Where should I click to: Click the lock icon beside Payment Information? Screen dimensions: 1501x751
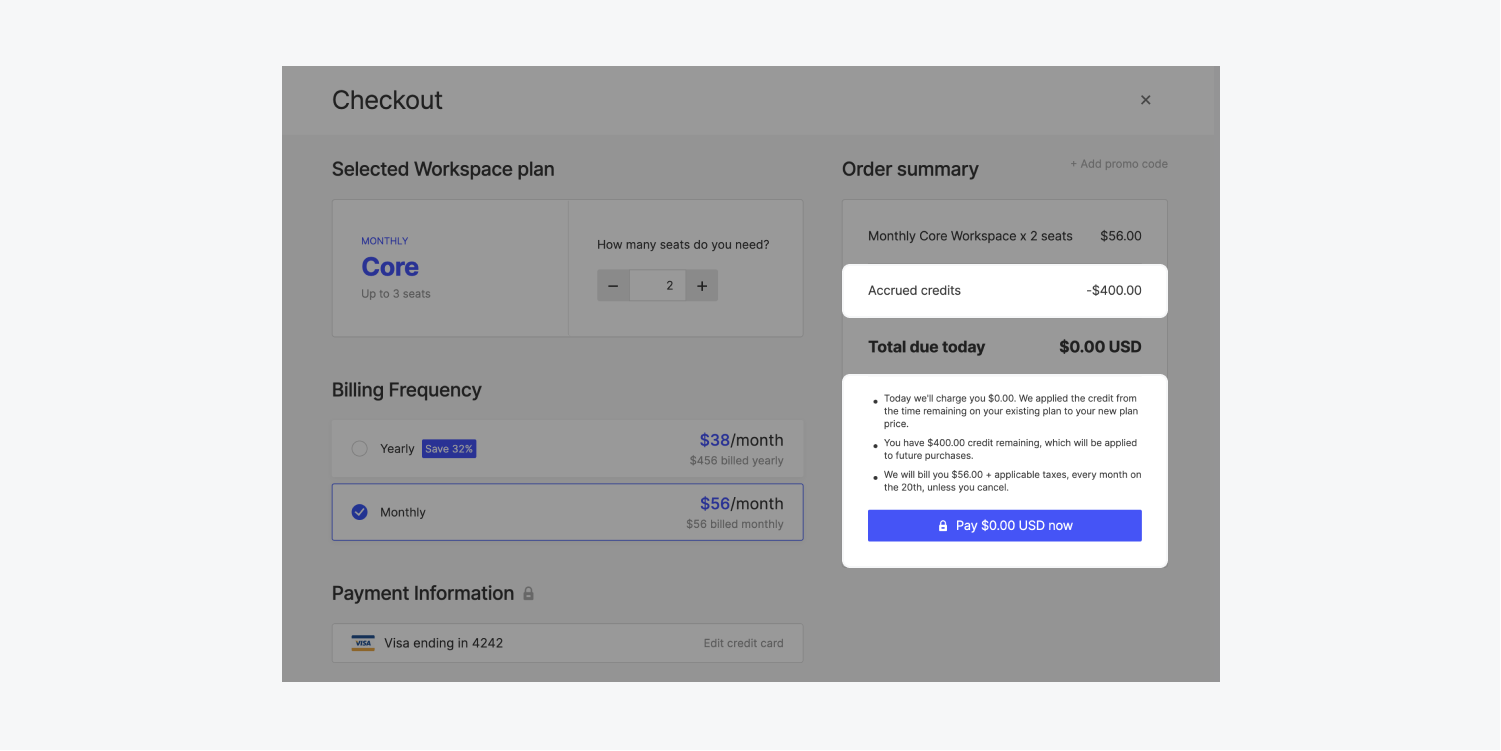528,593
